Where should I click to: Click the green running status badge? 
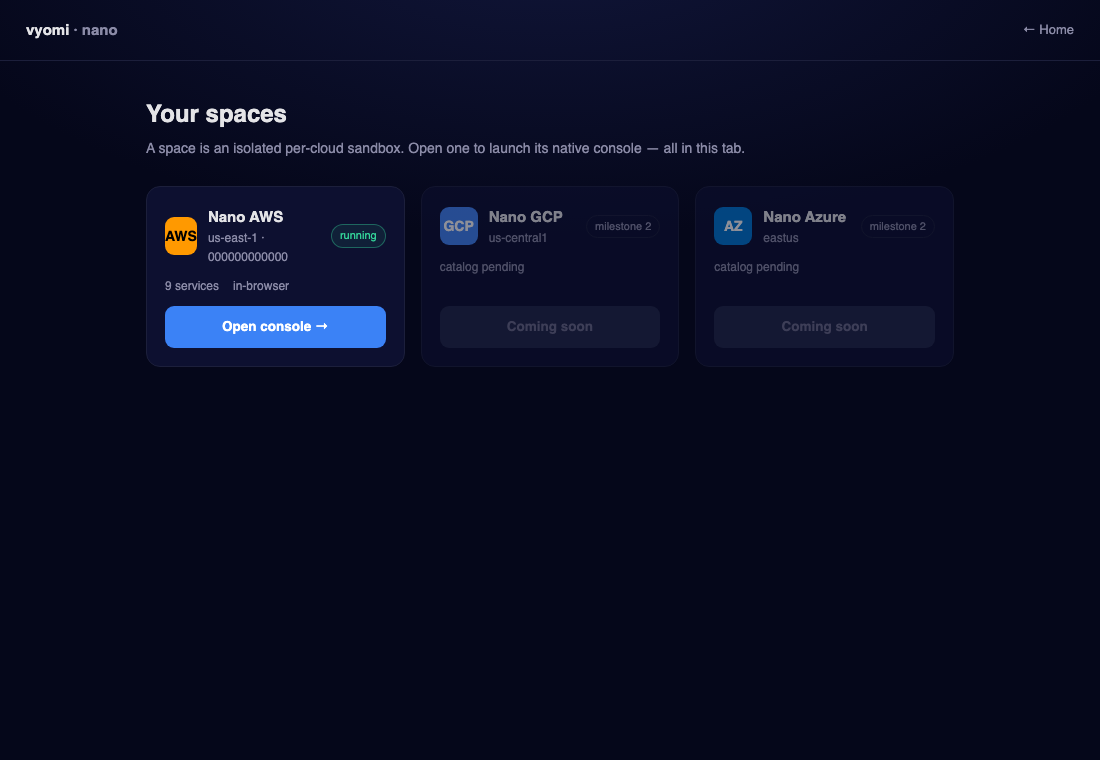pos(358,236)
